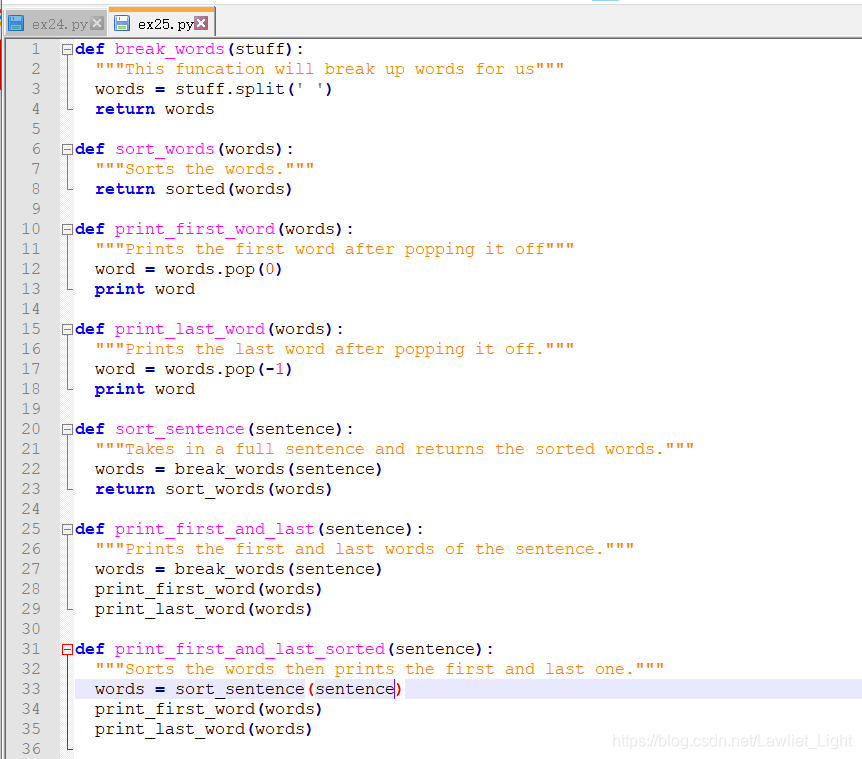Click "return words" on line 4
The image size is (862, 759).
154,109
